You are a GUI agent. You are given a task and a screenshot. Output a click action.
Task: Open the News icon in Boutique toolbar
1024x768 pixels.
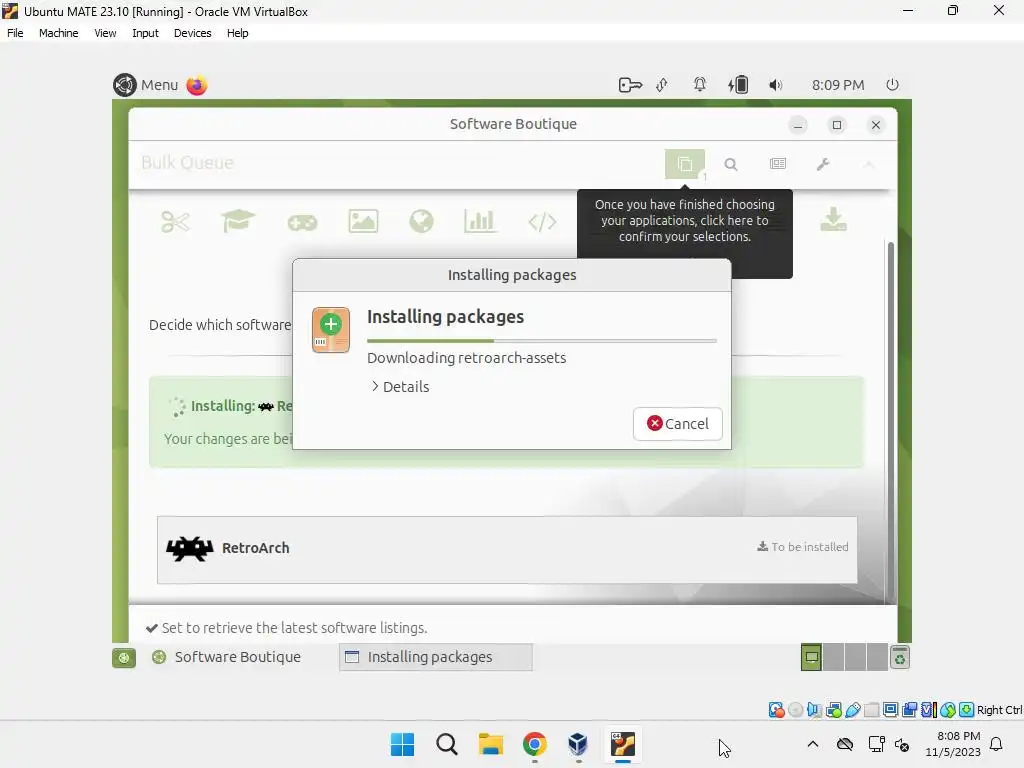(777, 164)
